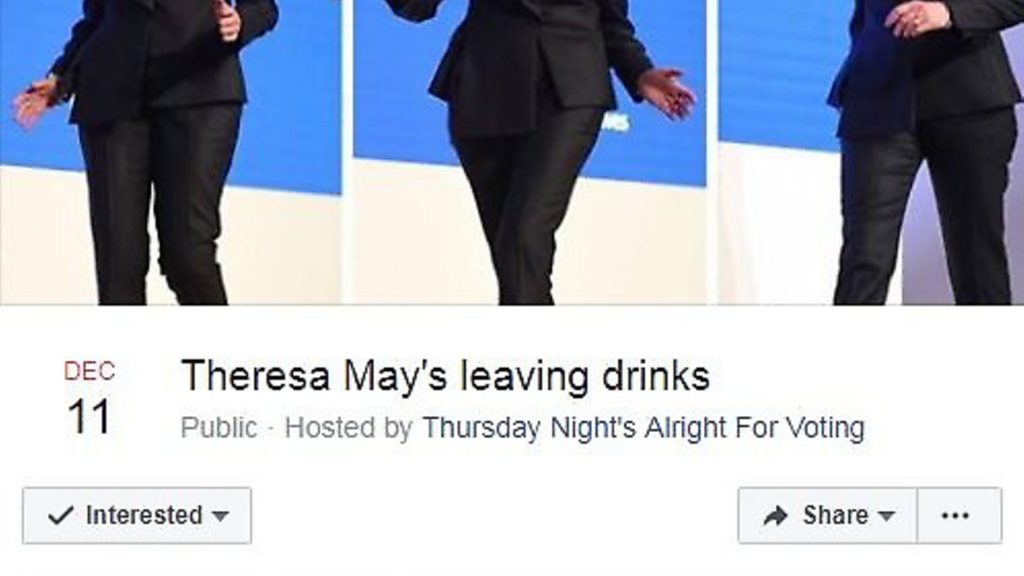The image size is (1024, 576).
Task: Open the three-dots more options menu
Action: click(x=955, y=515)
